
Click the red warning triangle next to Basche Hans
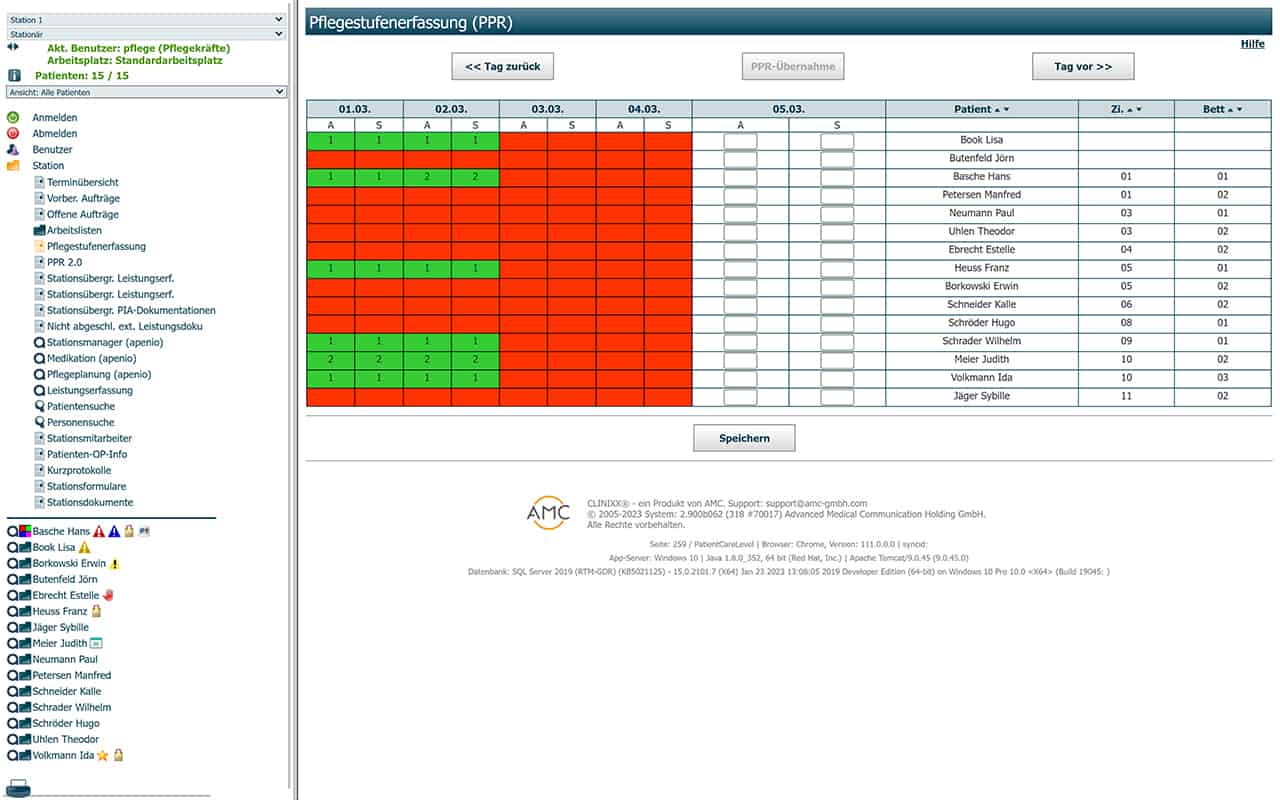[99, 532]
